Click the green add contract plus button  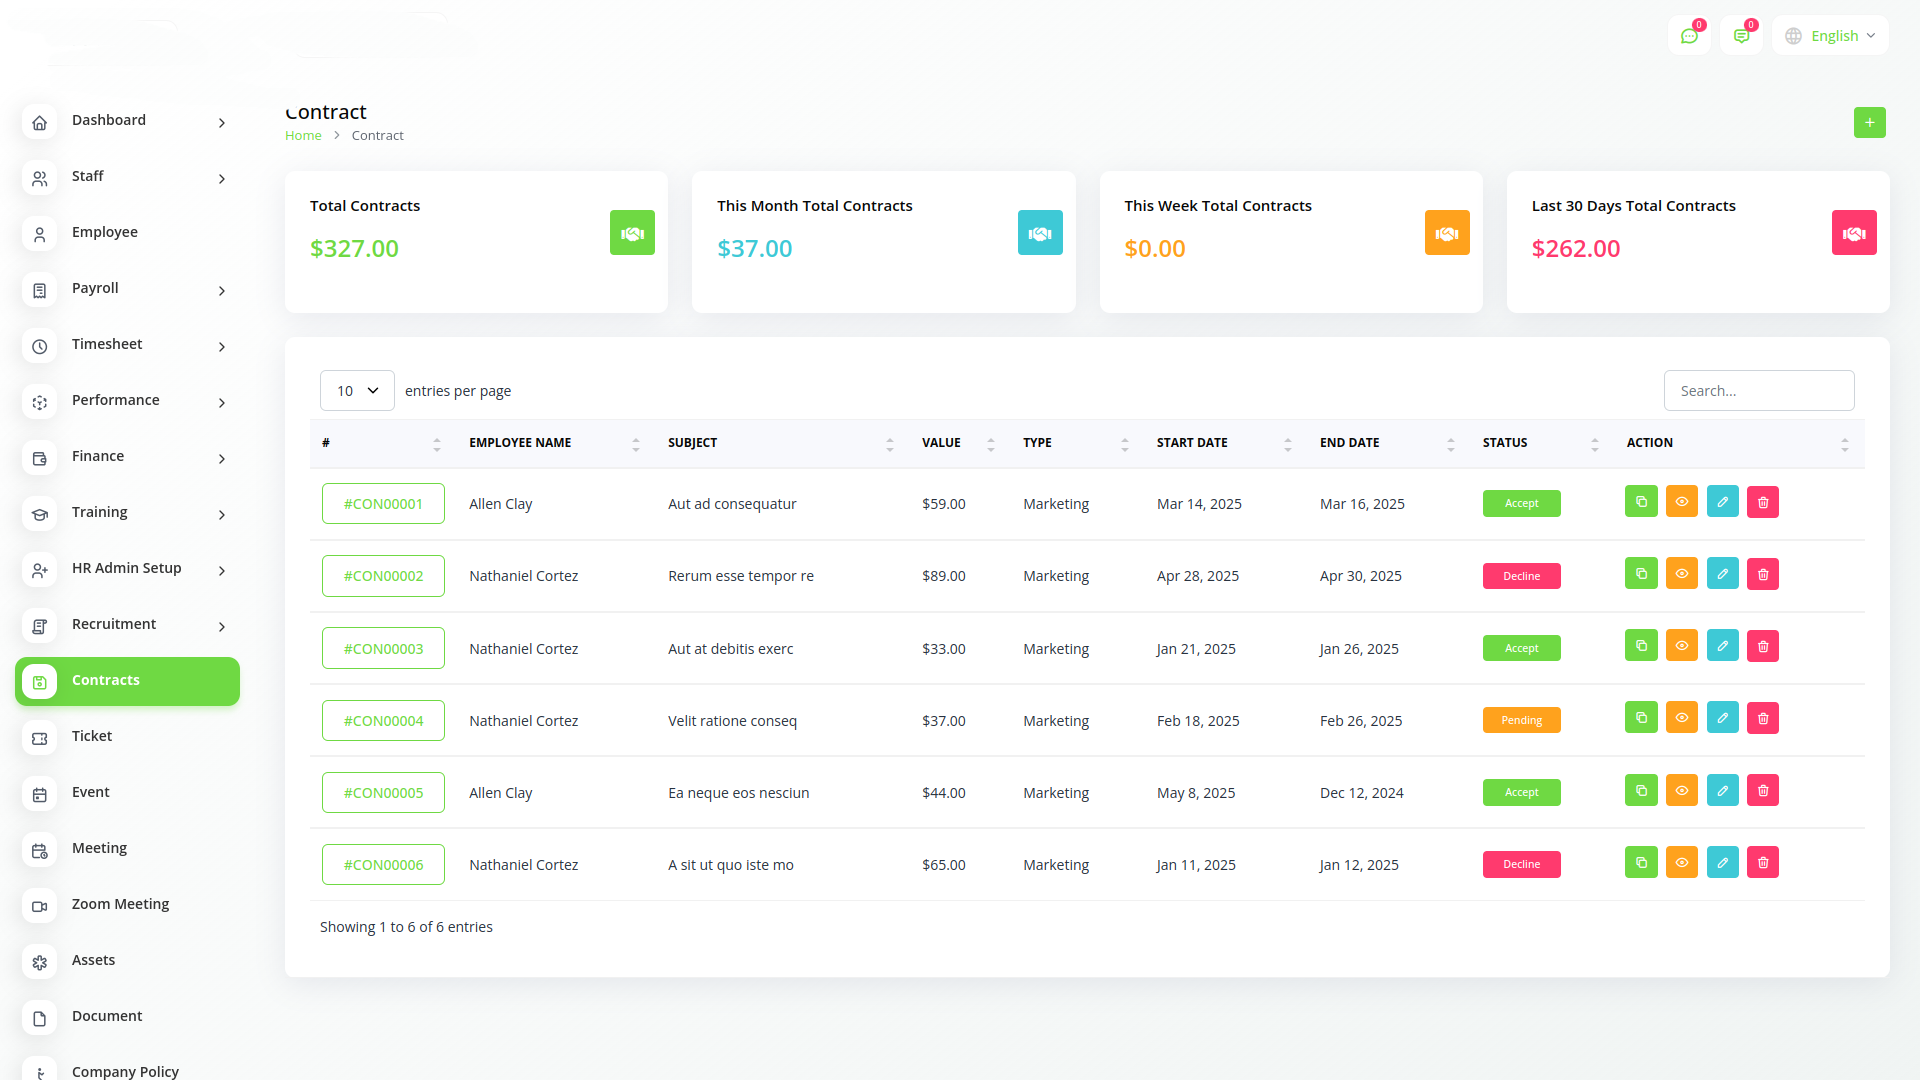1869,123
